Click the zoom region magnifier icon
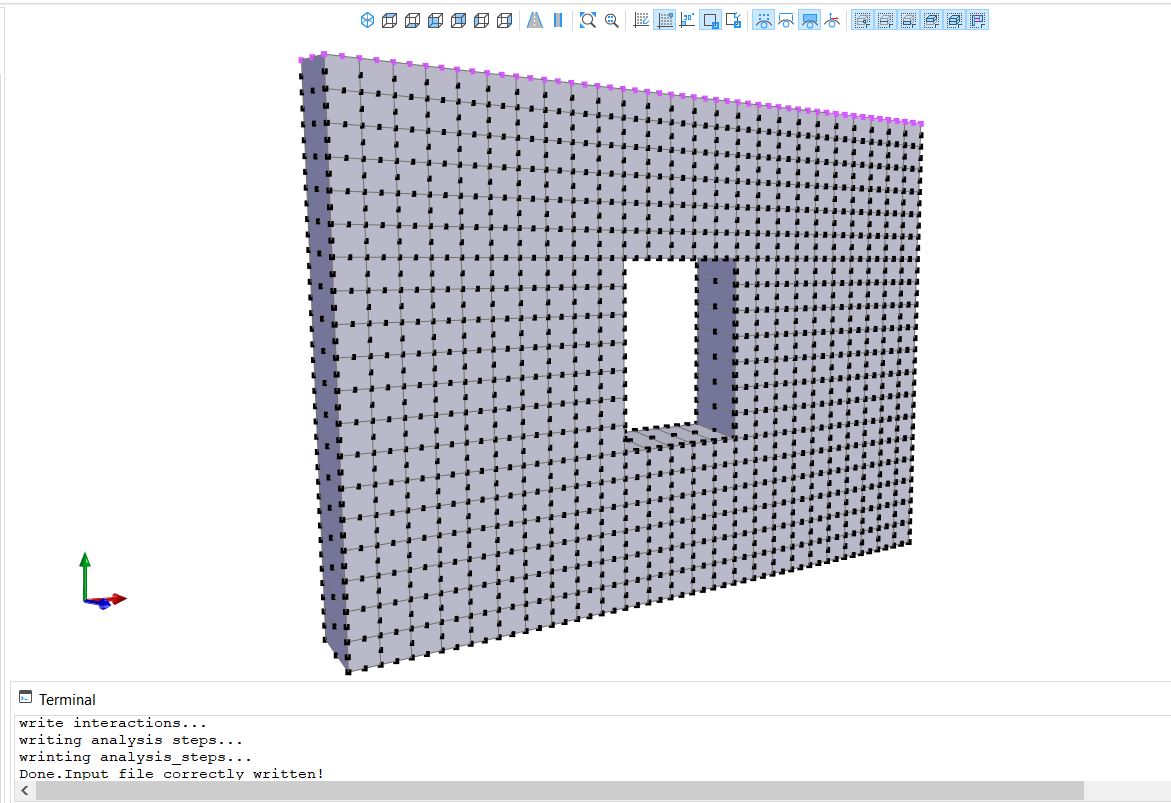 tap(612, 20)
